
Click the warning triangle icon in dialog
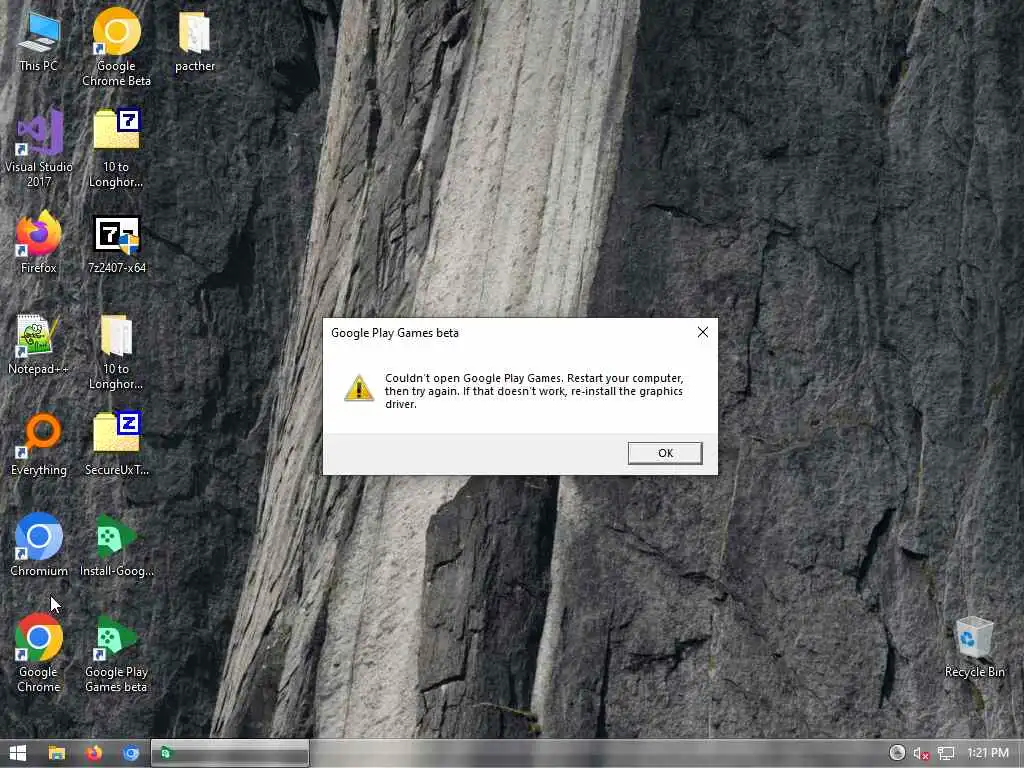click(x=359, y=388)
